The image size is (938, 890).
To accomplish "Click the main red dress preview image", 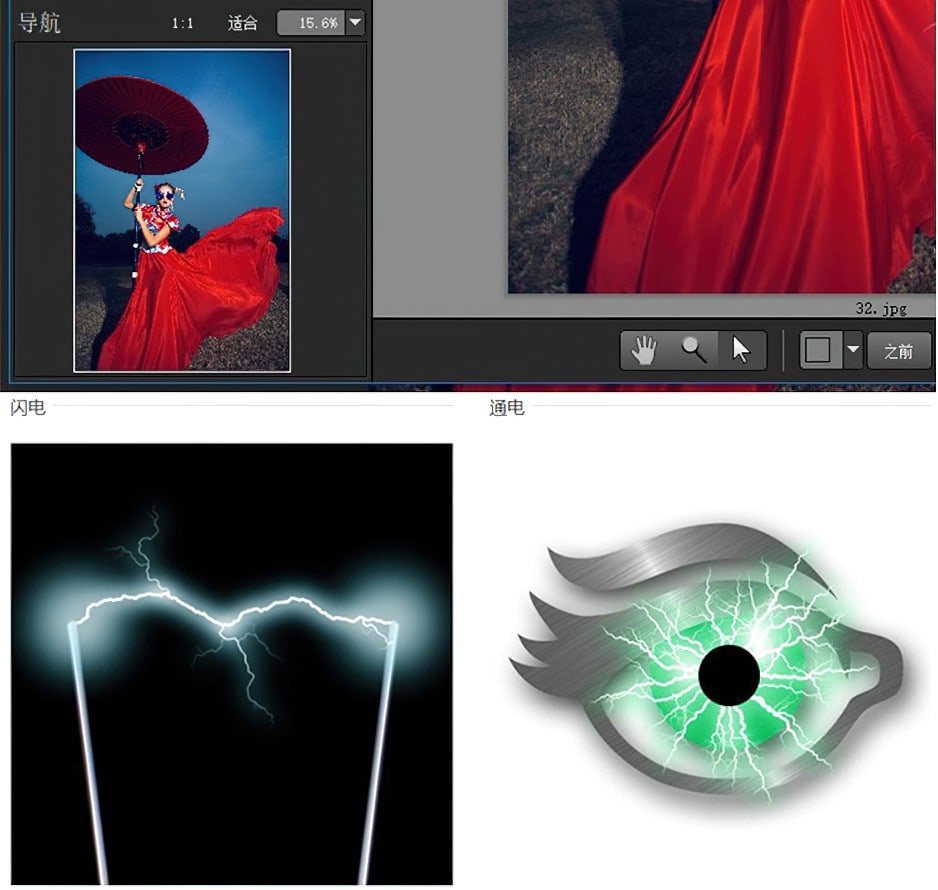I will [x=722, y=147].
